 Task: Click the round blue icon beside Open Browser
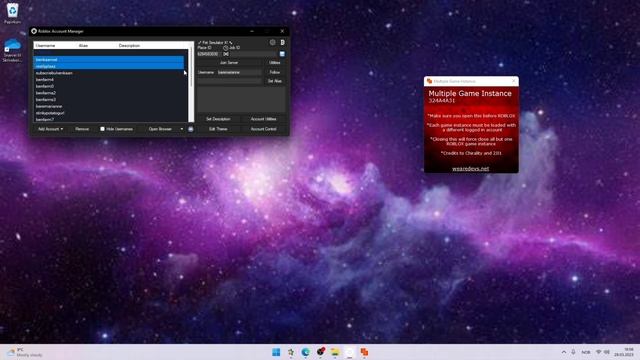coord(191,129)
